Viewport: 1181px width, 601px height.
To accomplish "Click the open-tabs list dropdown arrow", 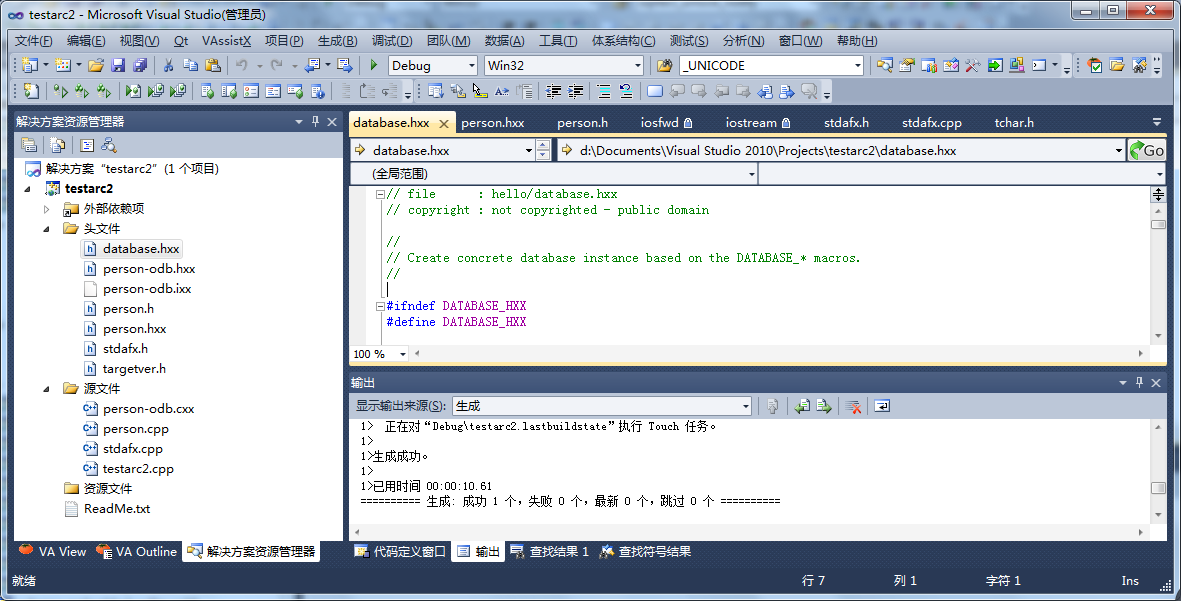I will 1157,122.
